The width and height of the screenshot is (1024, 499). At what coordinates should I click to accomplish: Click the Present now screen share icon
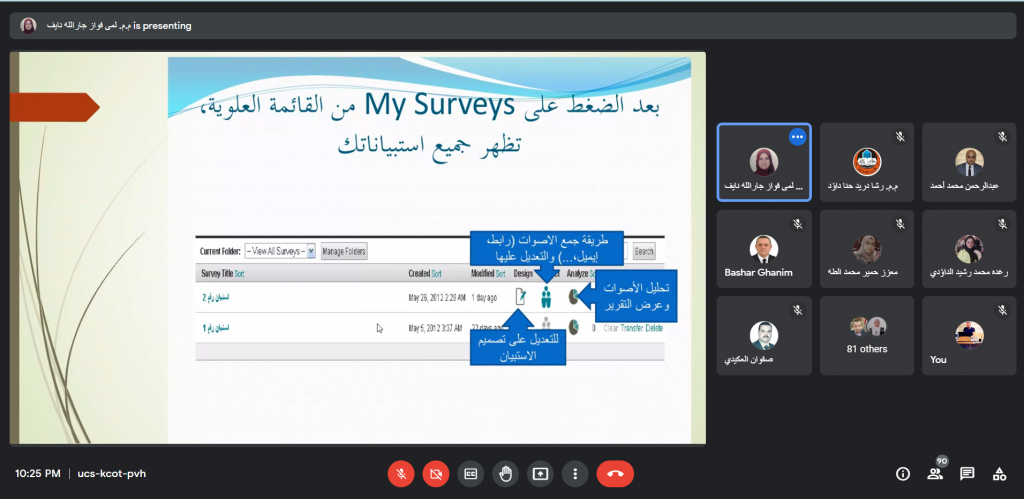tap(541, 473)
